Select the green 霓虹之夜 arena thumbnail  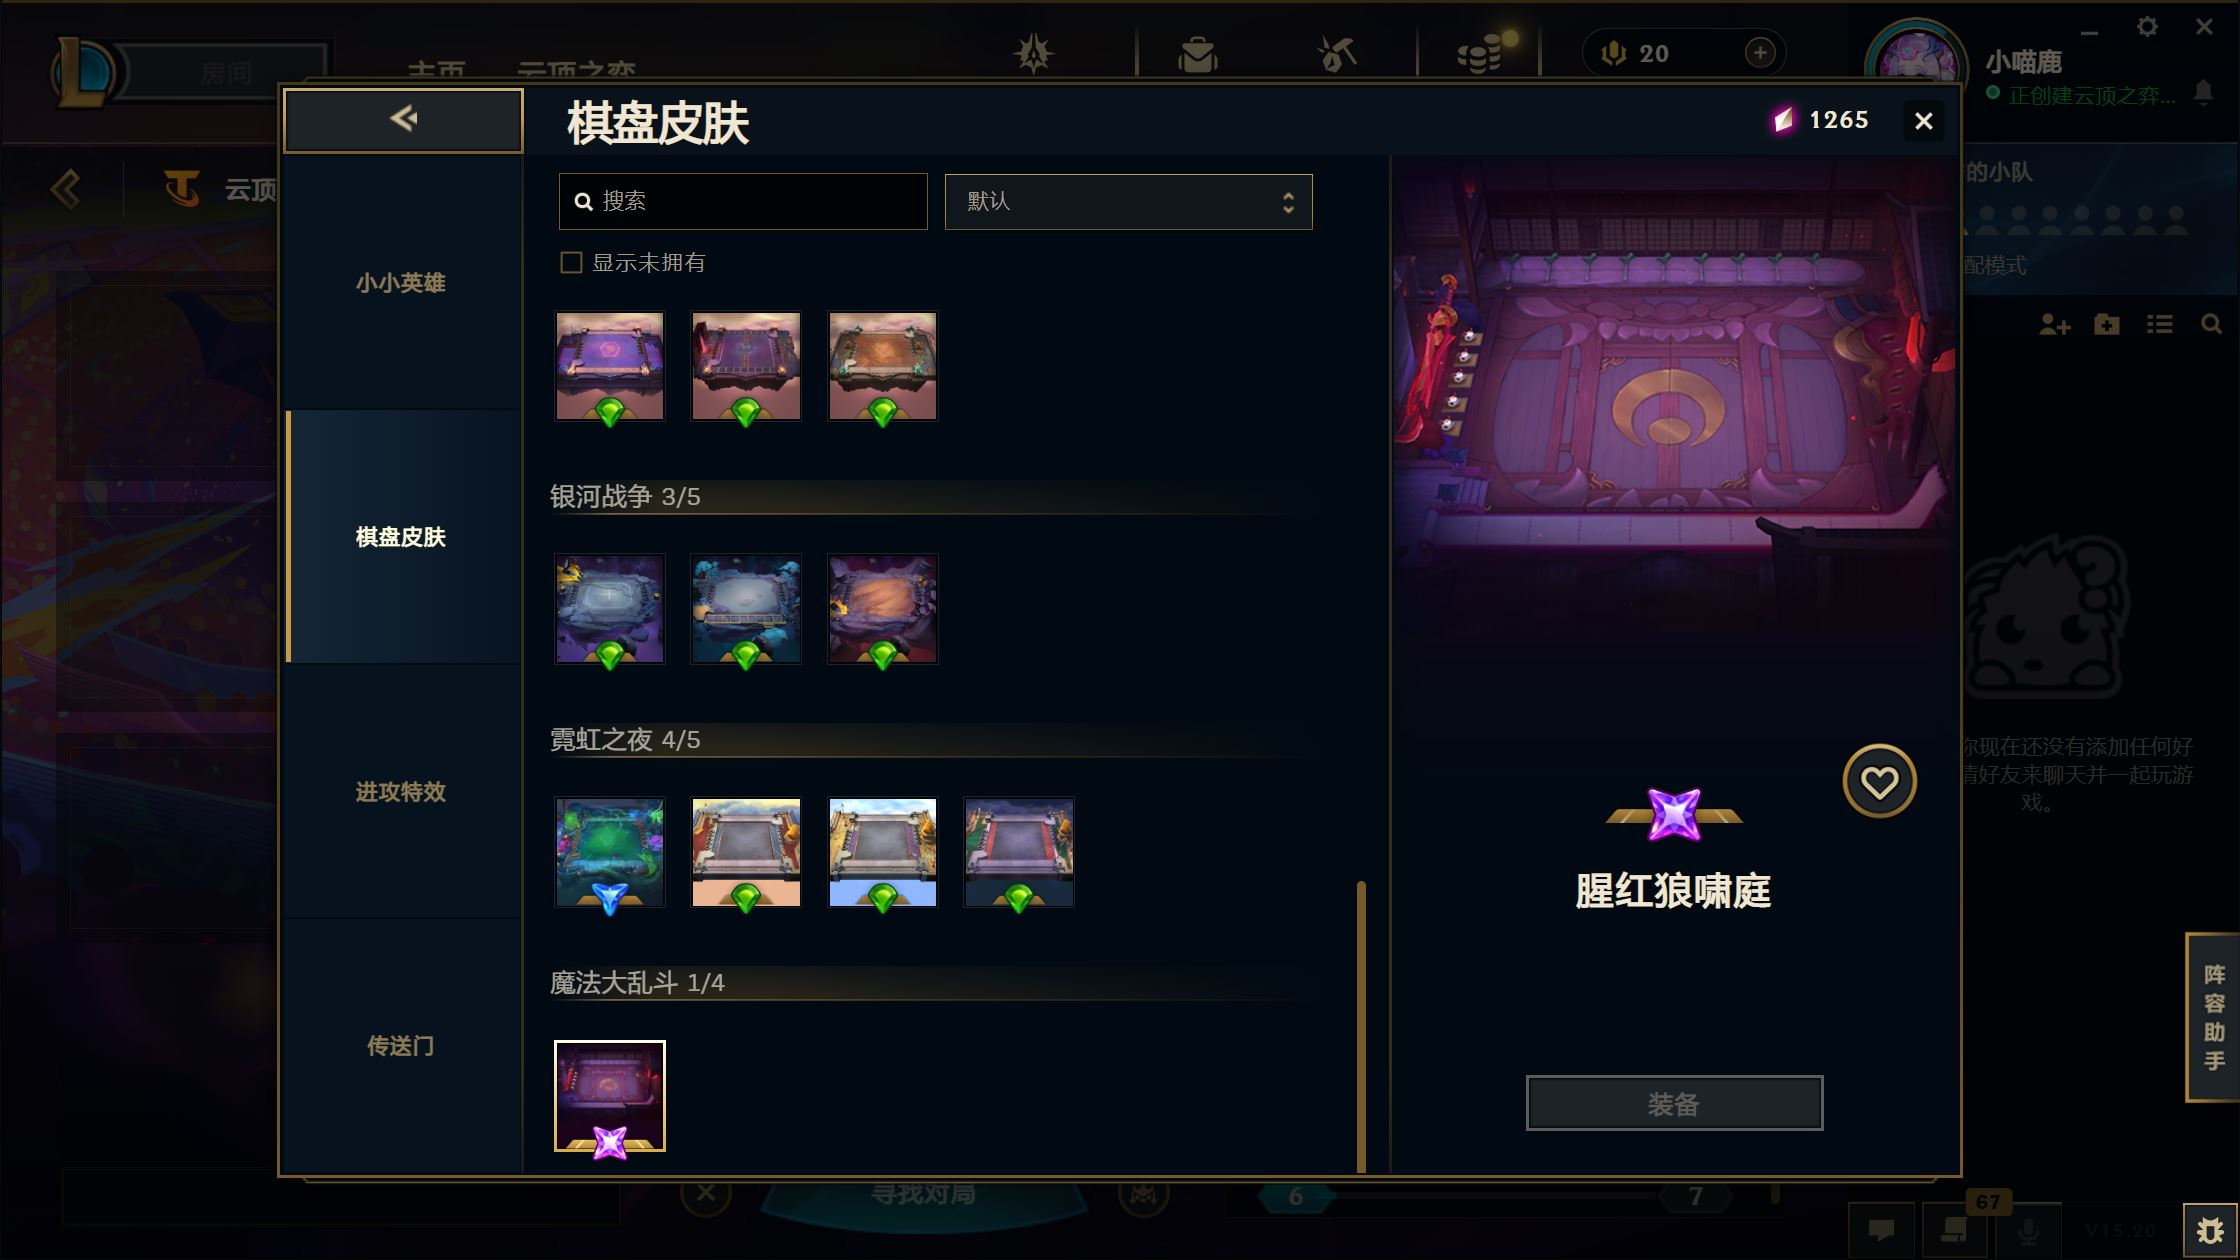coord(610,852)
